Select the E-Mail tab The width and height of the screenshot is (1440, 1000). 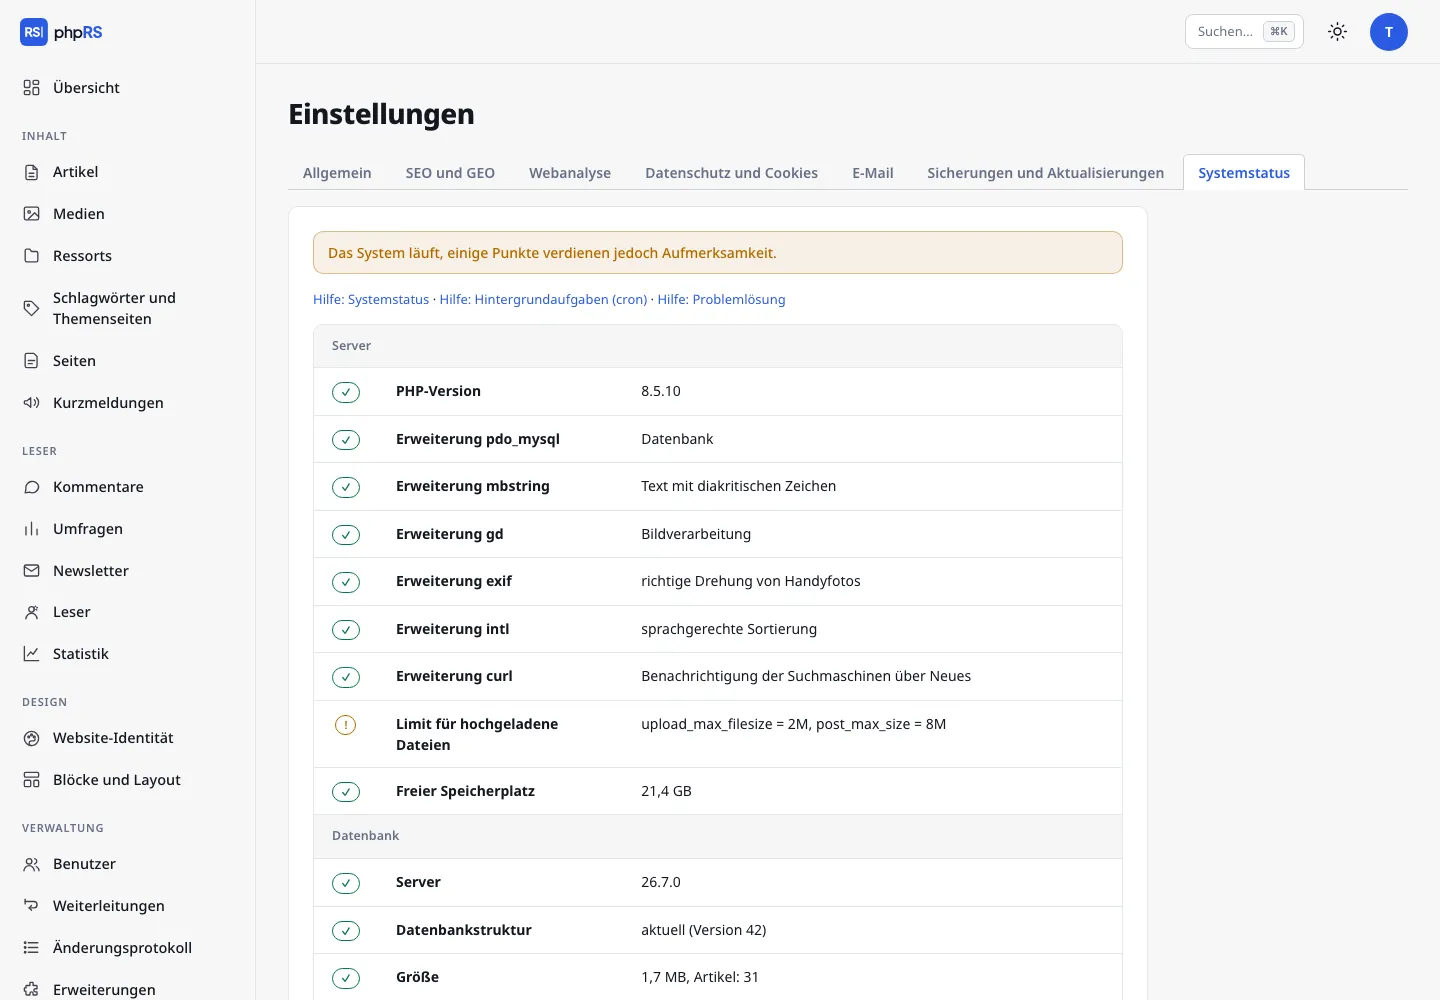873,173
